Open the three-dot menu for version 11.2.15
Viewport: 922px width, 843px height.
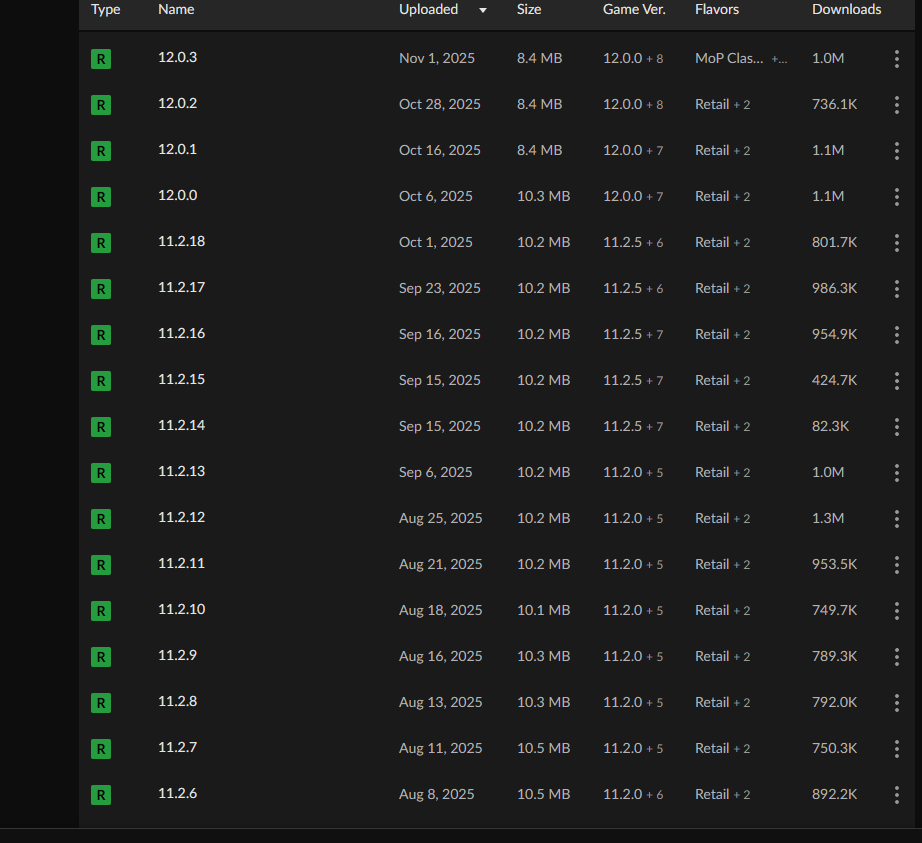pyautogui.click(x=896, y=381)
